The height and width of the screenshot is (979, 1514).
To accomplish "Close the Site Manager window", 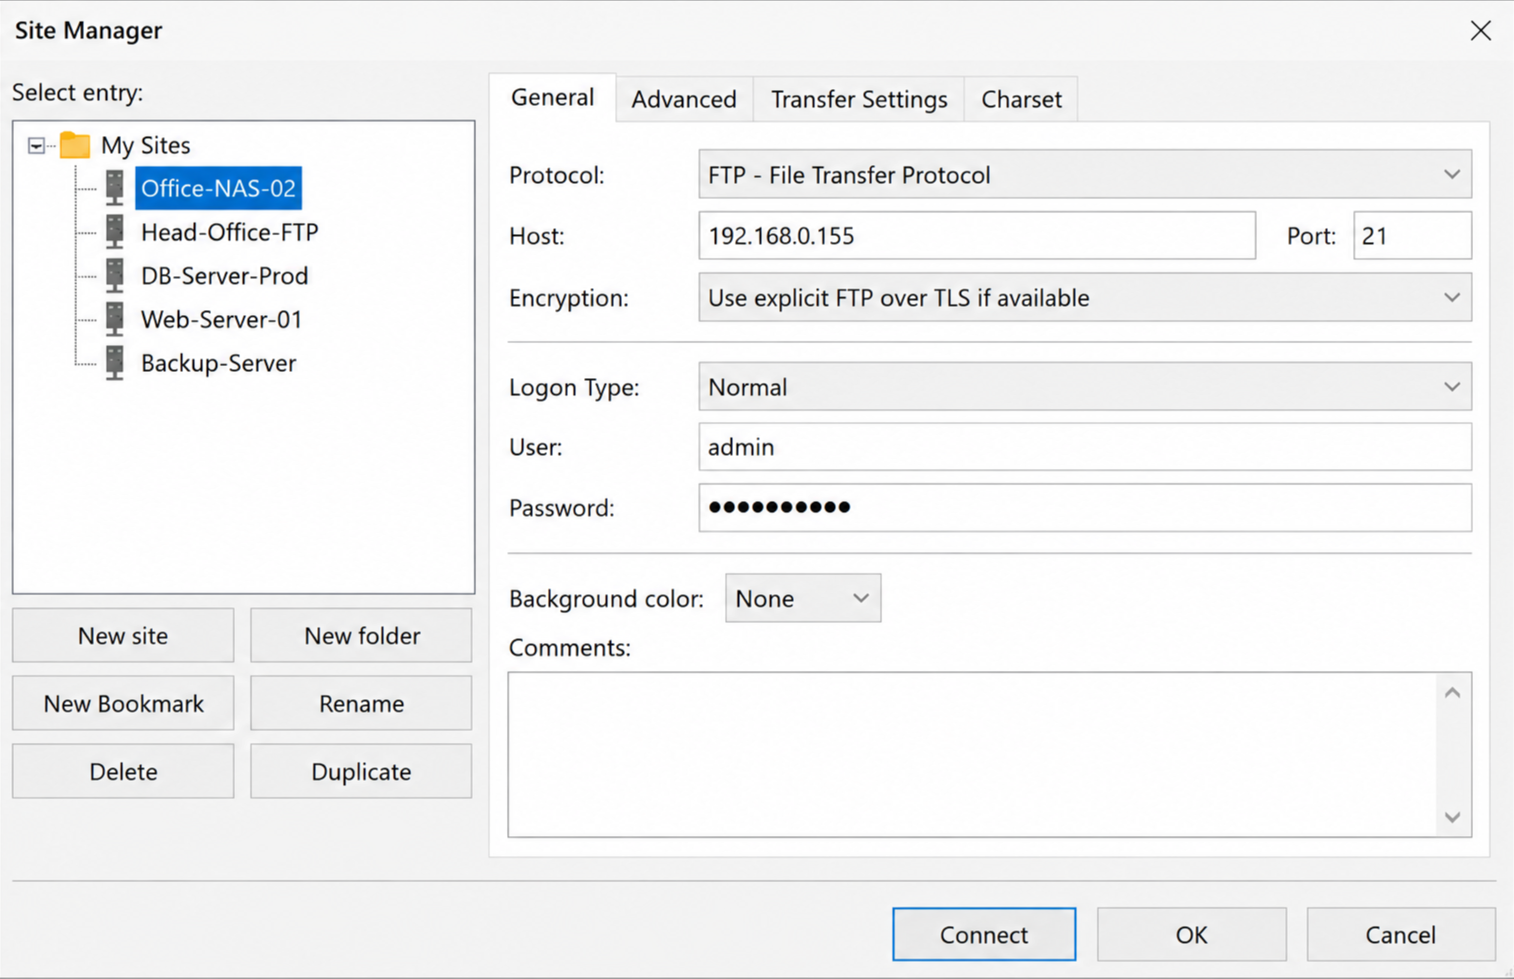I will 1481,30.
